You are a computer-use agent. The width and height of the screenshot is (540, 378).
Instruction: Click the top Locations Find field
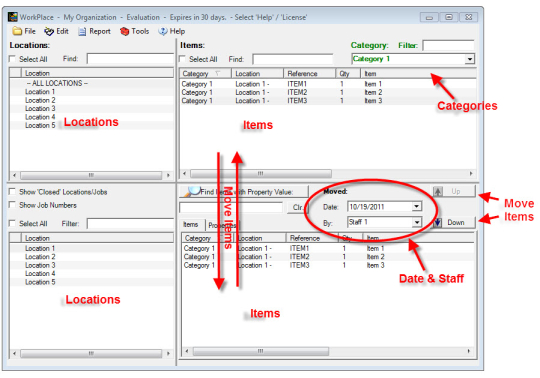pyautogui.click(x=130, y=59)
